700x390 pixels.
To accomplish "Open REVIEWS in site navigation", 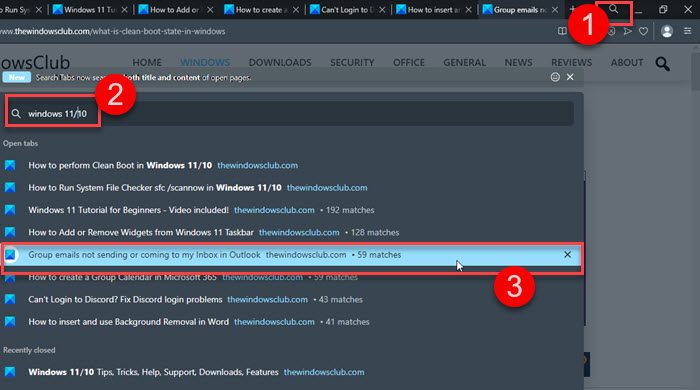I will point(571,62).
